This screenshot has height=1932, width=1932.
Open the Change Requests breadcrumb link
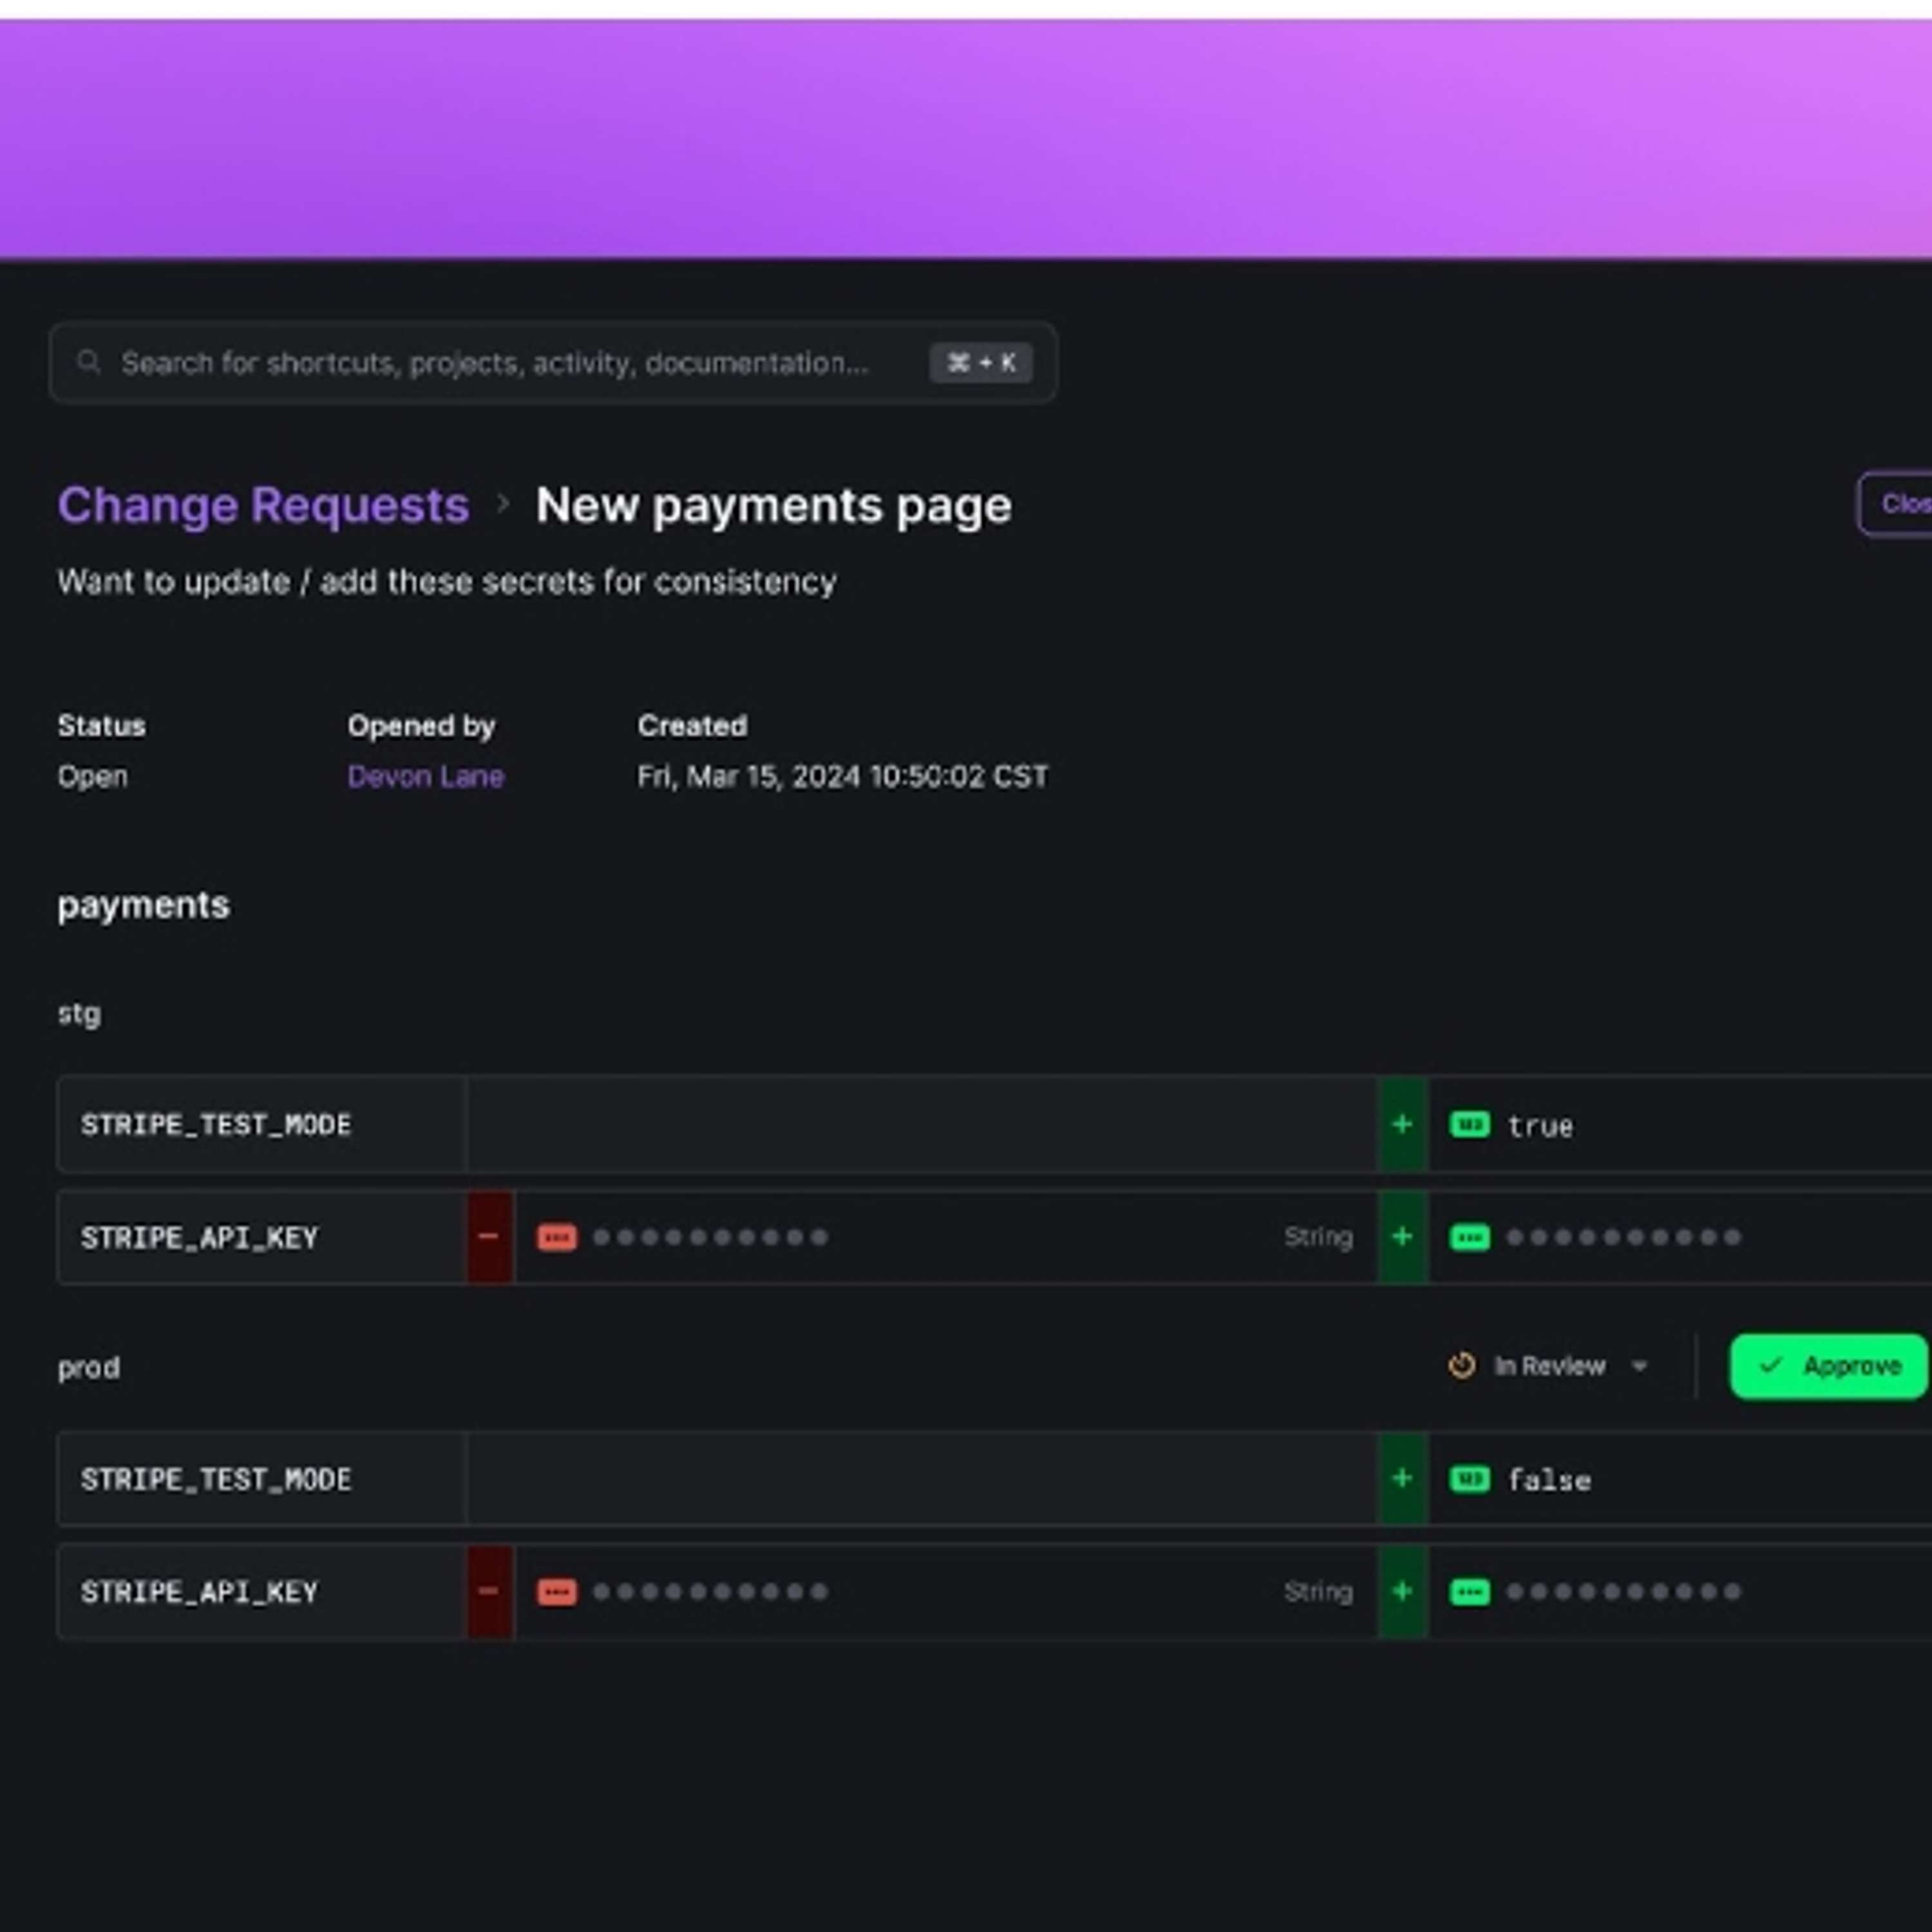point(263,505)
